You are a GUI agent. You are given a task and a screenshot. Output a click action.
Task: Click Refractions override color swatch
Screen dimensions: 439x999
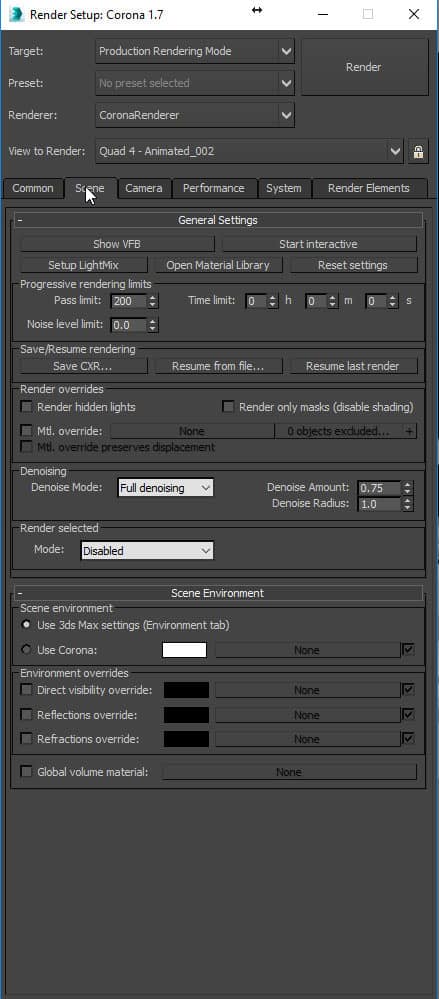pyautogui.click(x=186, y=739)
